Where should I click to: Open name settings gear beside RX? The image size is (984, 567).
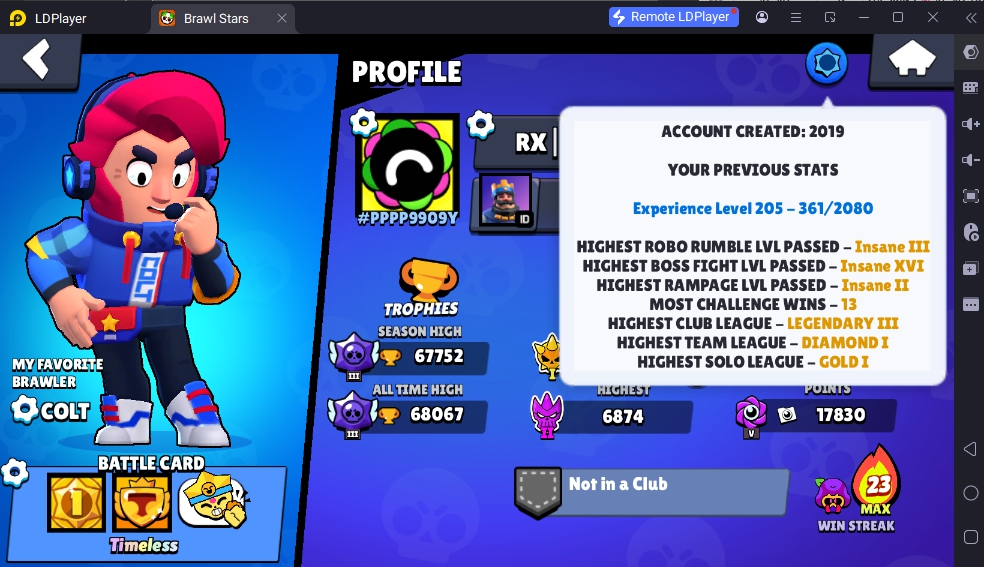pyautogui.click(x=481, y=125)
